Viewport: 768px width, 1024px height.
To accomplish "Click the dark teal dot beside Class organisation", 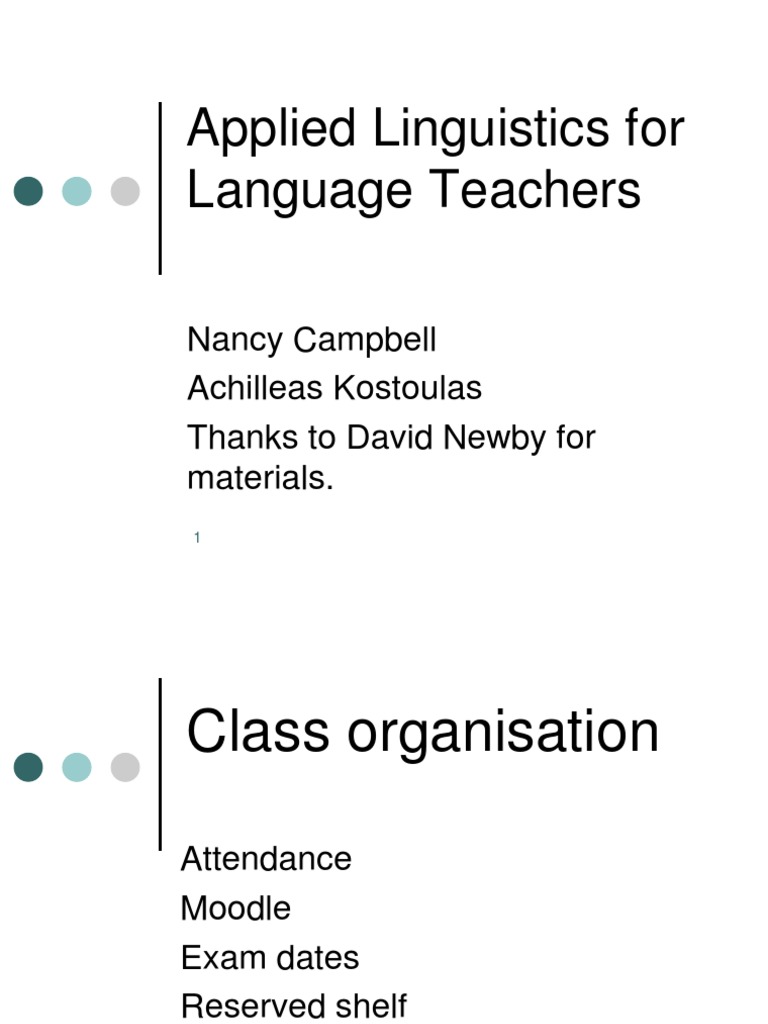I will pyautogui.click(x=28, y=767).
